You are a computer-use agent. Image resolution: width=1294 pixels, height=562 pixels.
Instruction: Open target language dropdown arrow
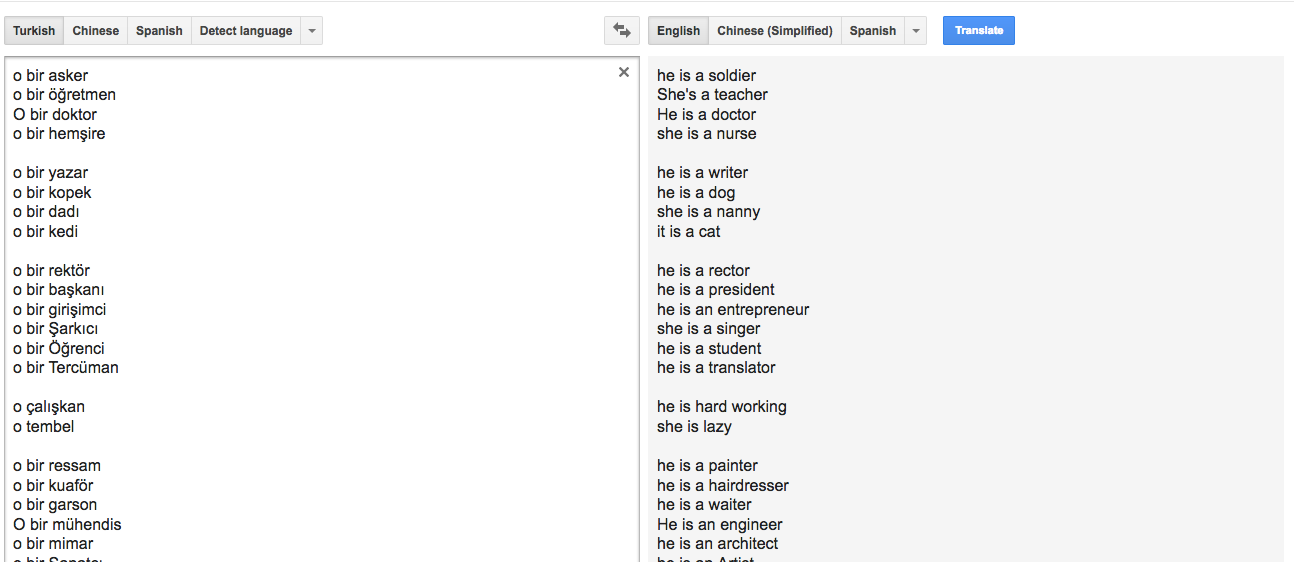coord(916,31)
